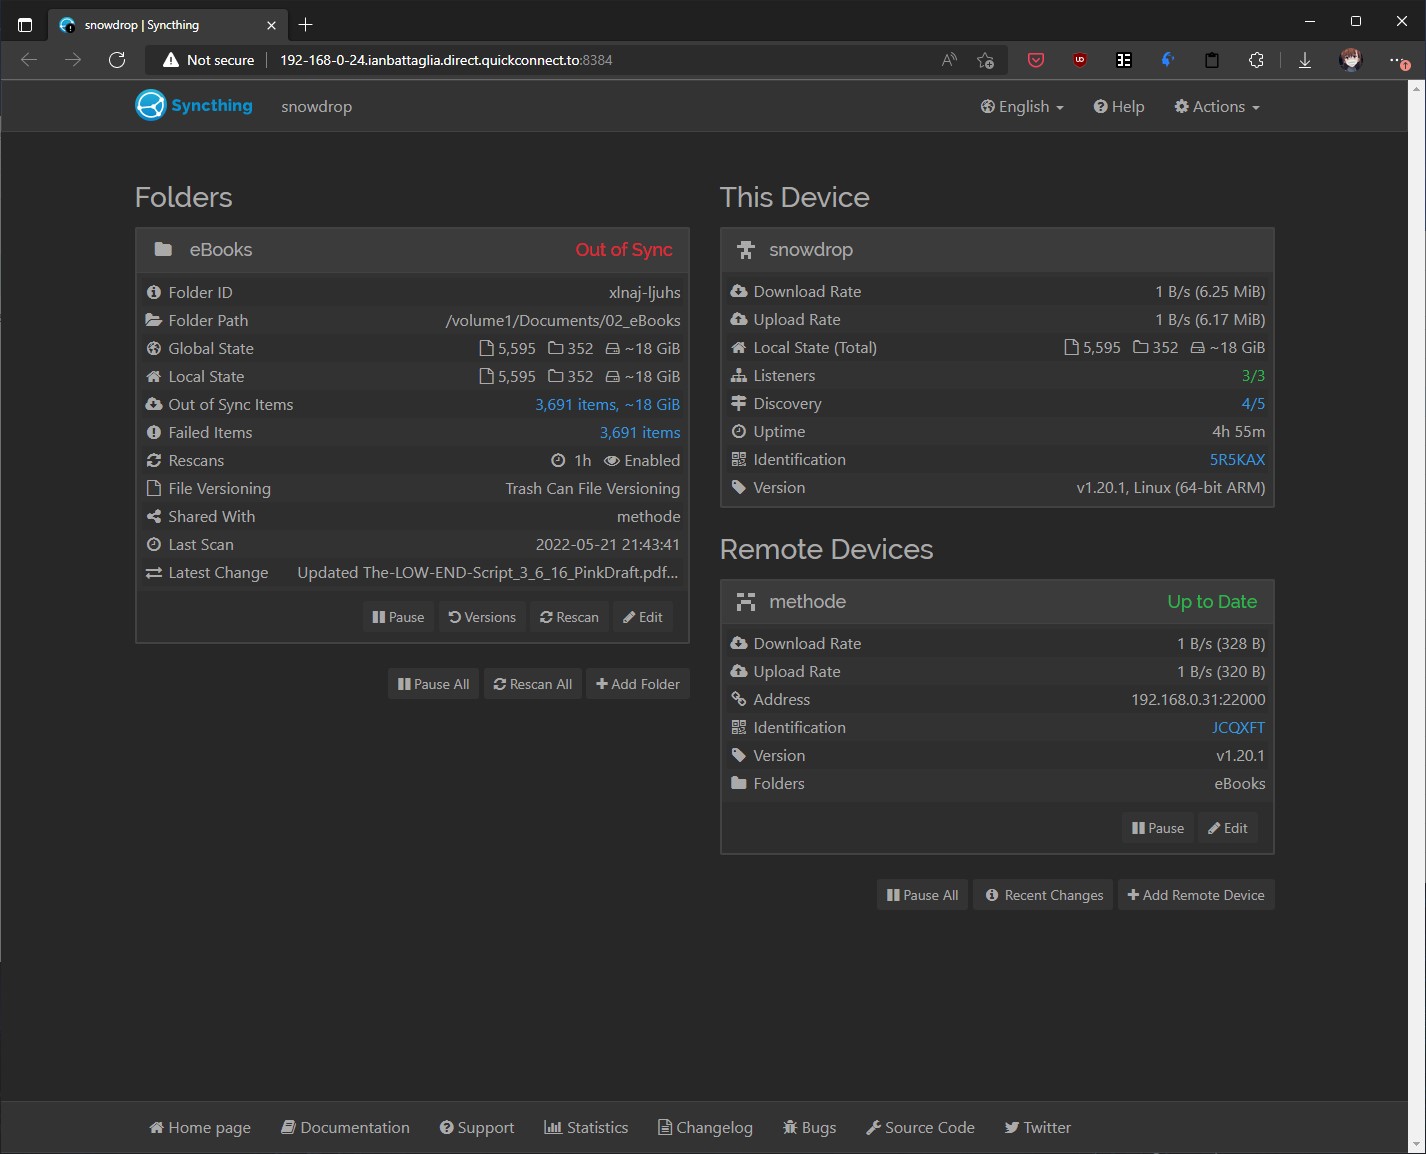Open the tab actions menu icon

(25, 25)
